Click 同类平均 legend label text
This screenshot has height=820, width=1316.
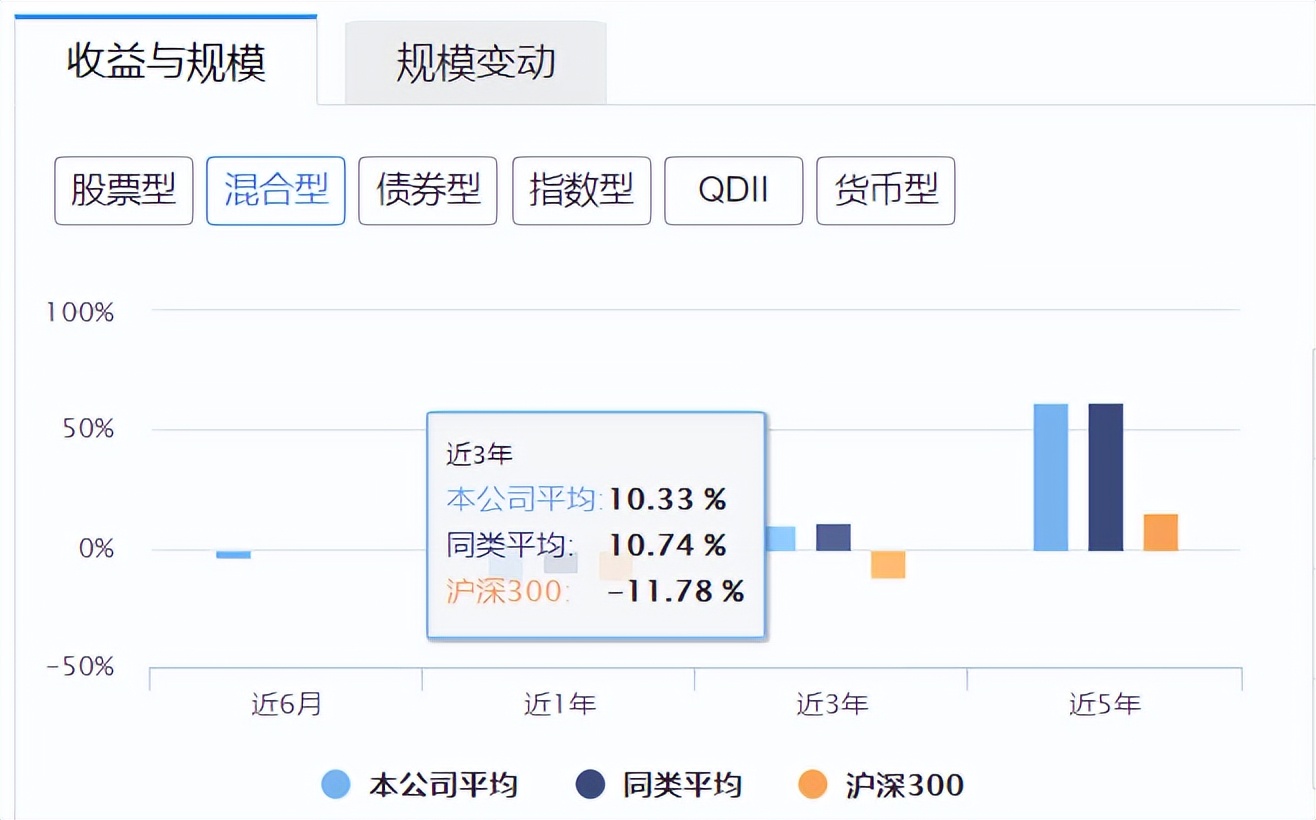[682, 785]
